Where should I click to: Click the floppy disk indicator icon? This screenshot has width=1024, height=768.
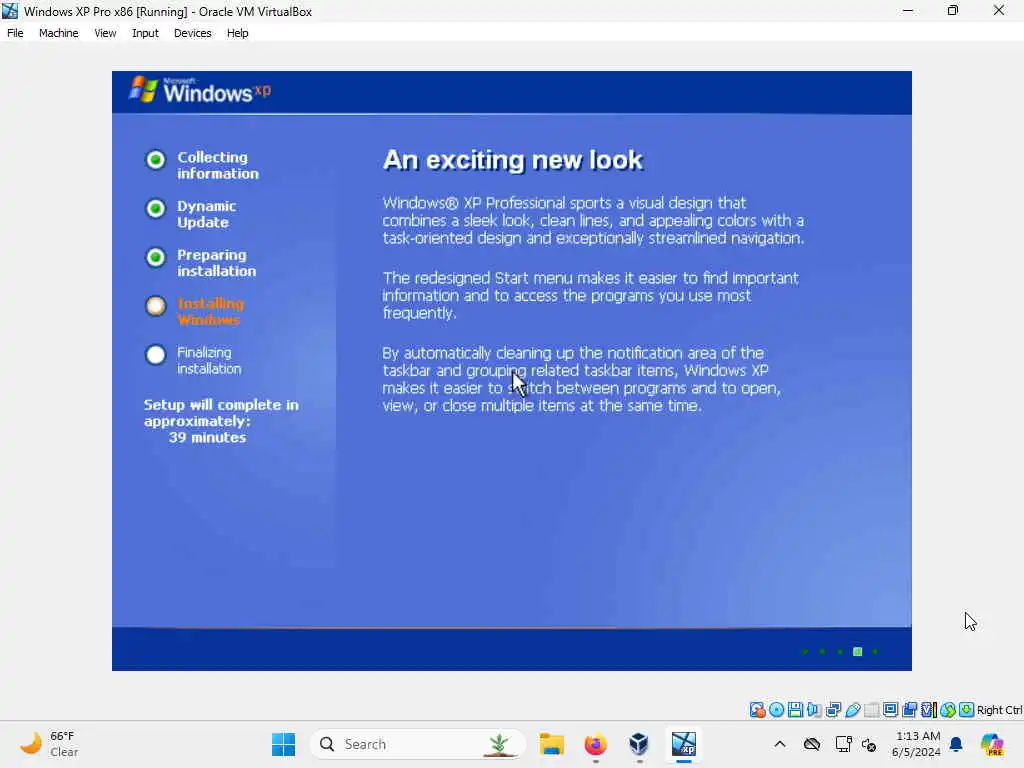(795, 709)
